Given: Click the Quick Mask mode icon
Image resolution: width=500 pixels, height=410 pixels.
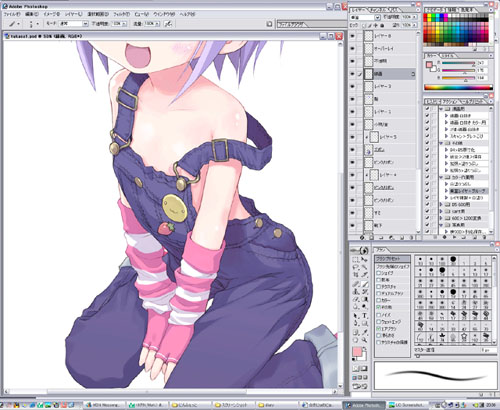Looking at the screenshot, I should tap(364, 369).
